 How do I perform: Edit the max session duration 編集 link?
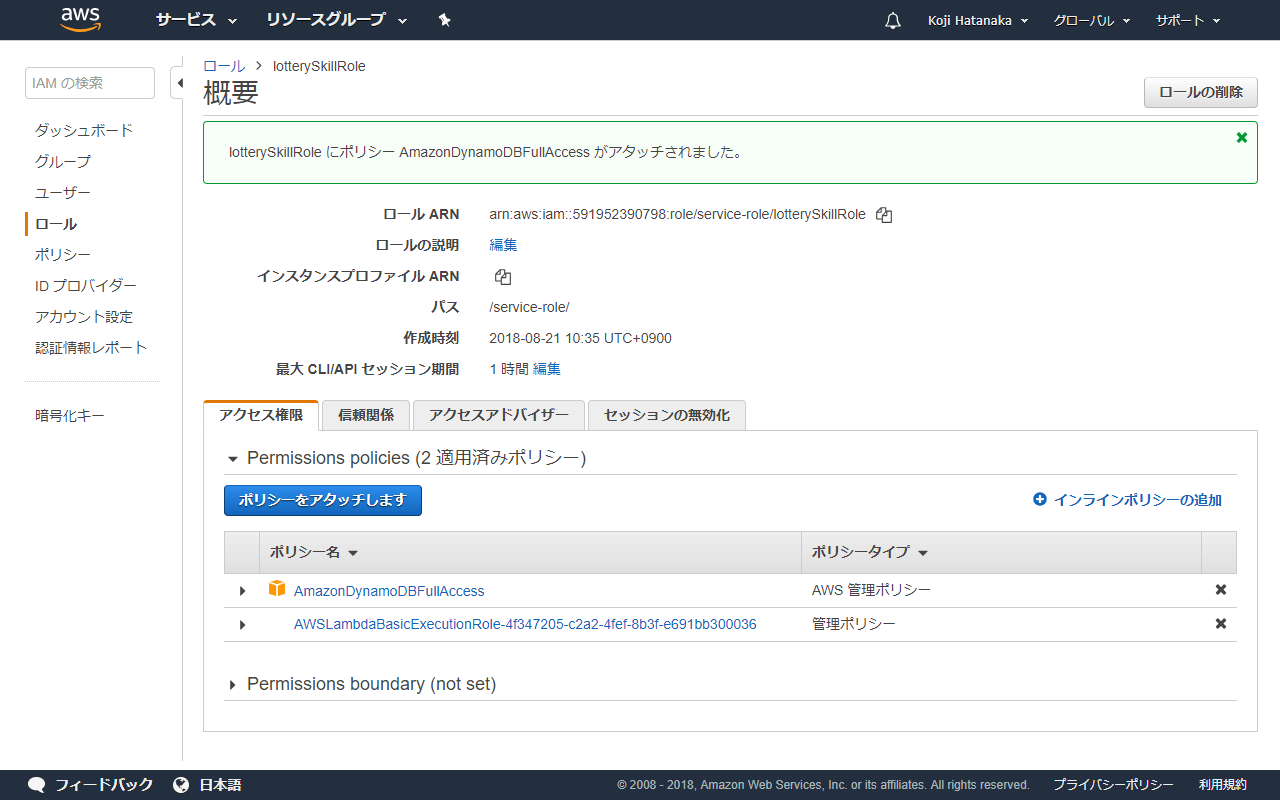pyautogui.click(x=547, y=369)
